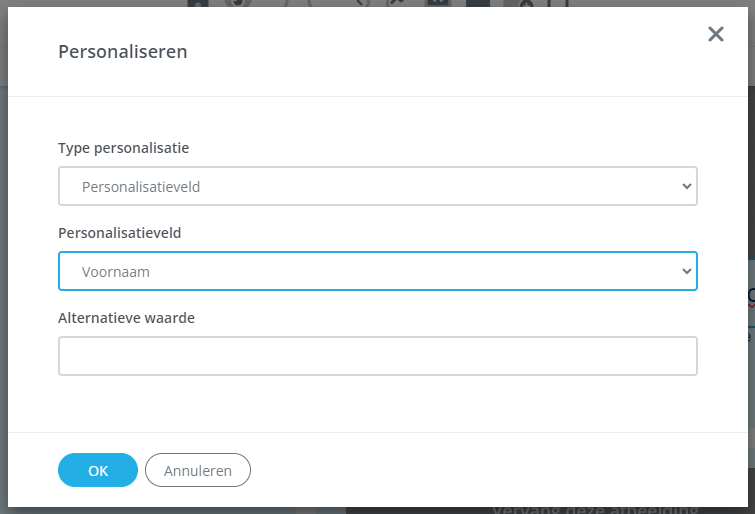Screen dimensions: 755x514
Task: Focus the Alternatieve waarde text field
Action: 377,355
